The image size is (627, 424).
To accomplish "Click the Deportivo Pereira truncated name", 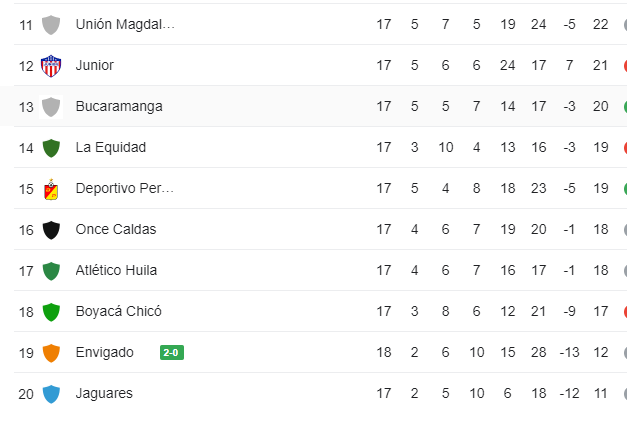I will 125,188.
